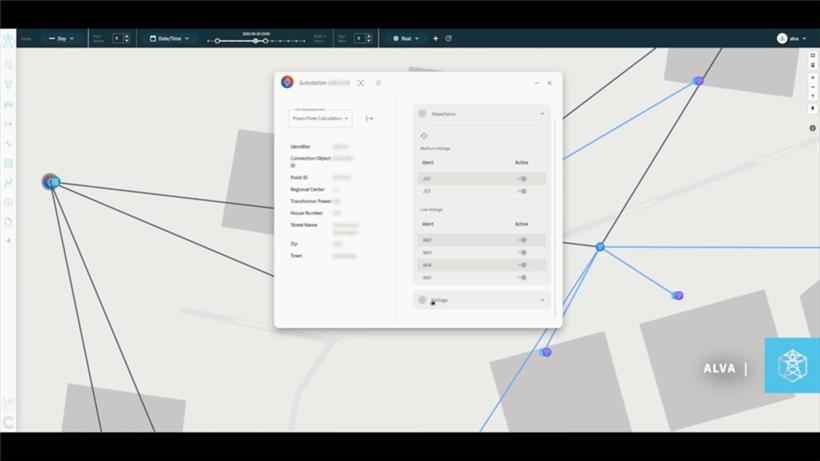820x461 pixels.
Task: Toggle Active switch for medium voltage J03
Action: point(522,190)
